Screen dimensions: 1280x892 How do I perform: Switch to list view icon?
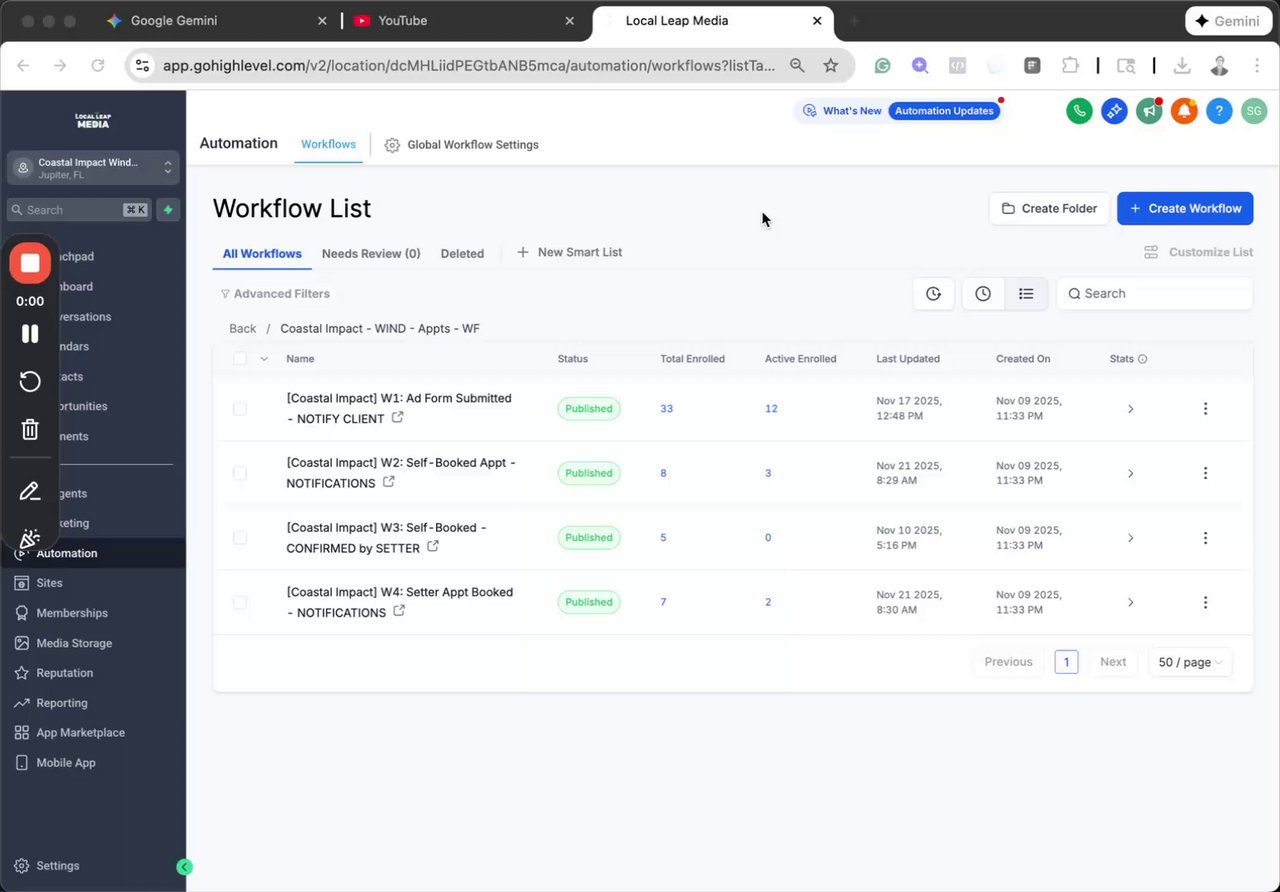tap(1026, 293)
